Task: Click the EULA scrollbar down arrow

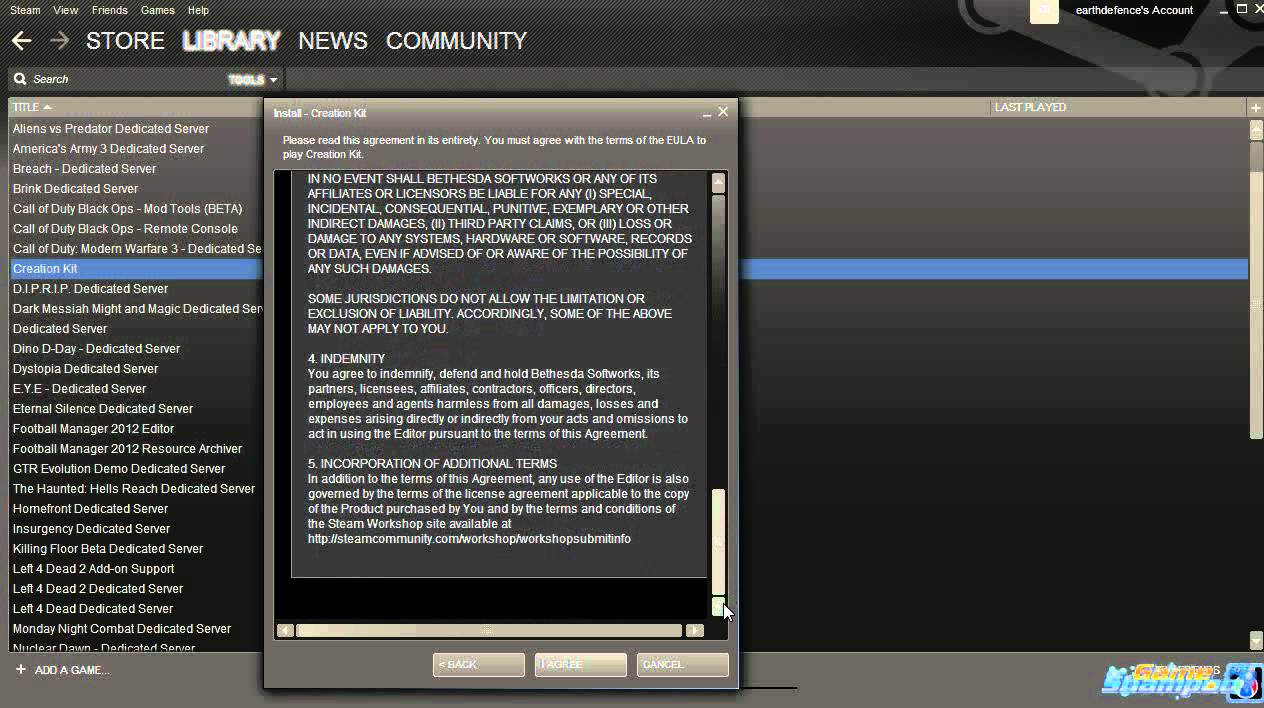Action: [x=718, y=606]
